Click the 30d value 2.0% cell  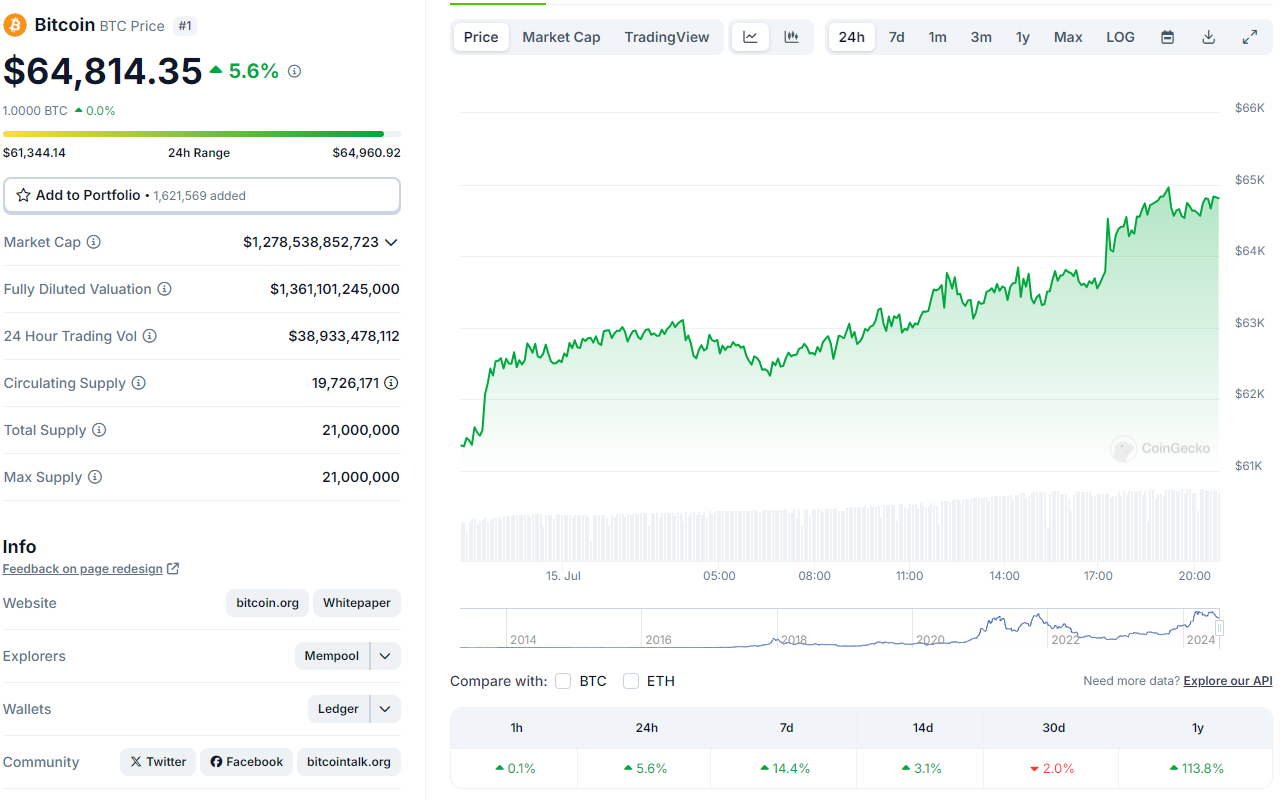click(x=1052, y=768)
